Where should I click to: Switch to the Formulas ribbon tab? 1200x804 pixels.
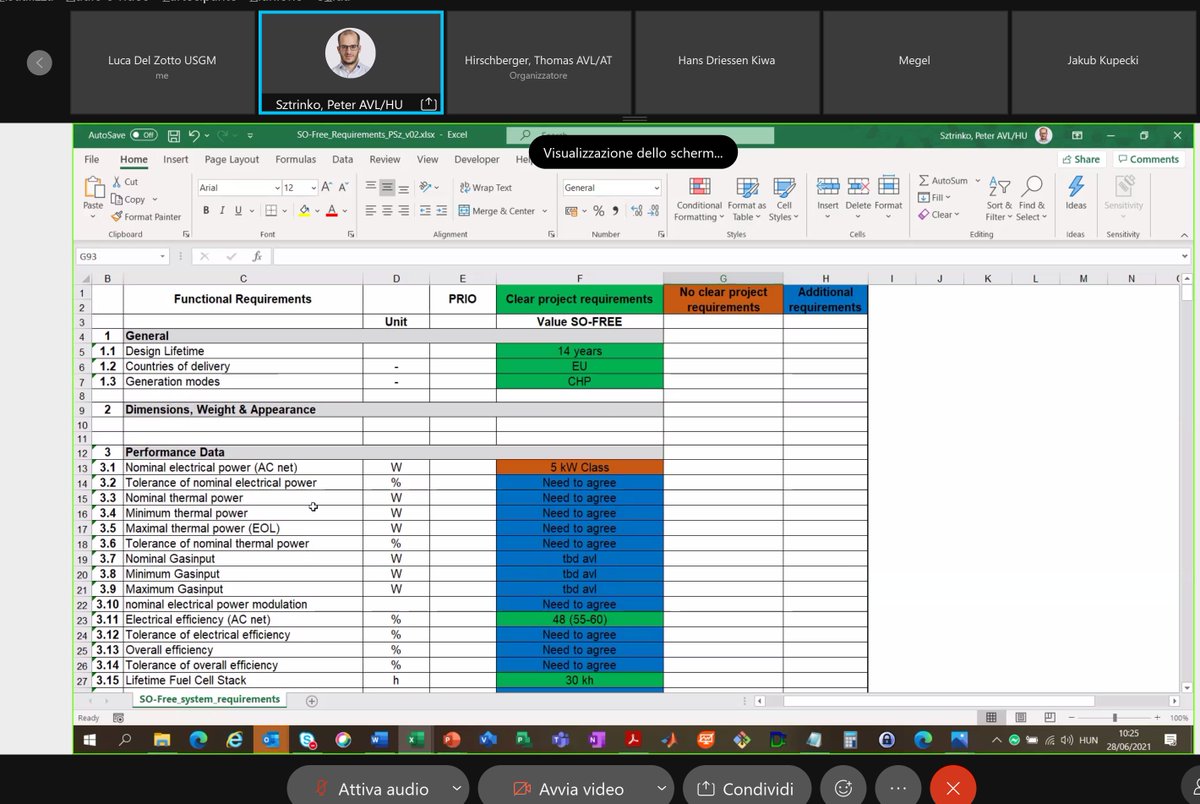coord(294,159)
